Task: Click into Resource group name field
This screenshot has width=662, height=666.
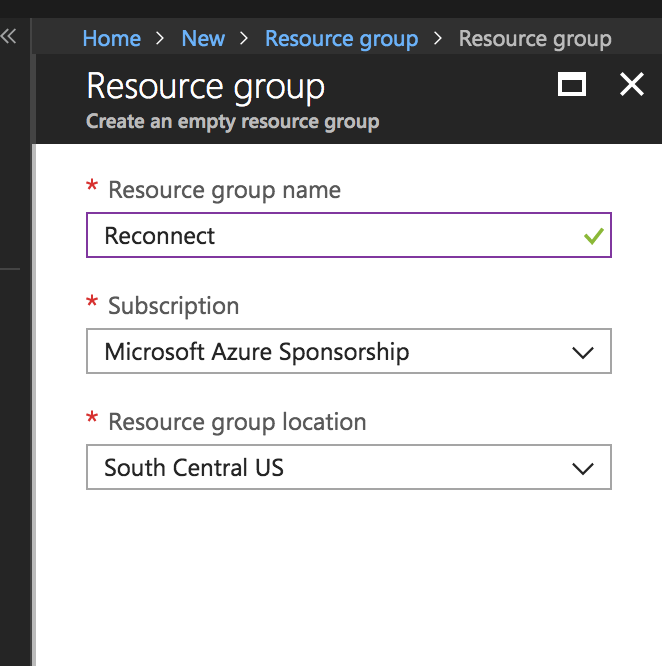Action: 349,235
